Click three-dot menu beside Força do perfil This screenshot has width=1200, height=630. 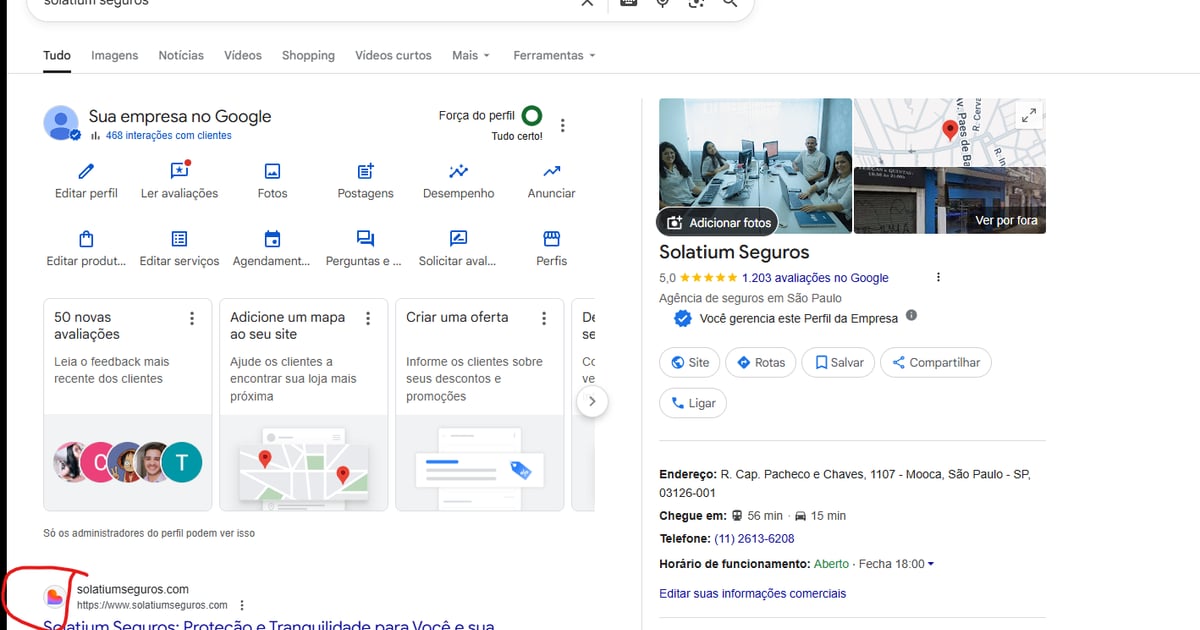click(x=563, y=126)
